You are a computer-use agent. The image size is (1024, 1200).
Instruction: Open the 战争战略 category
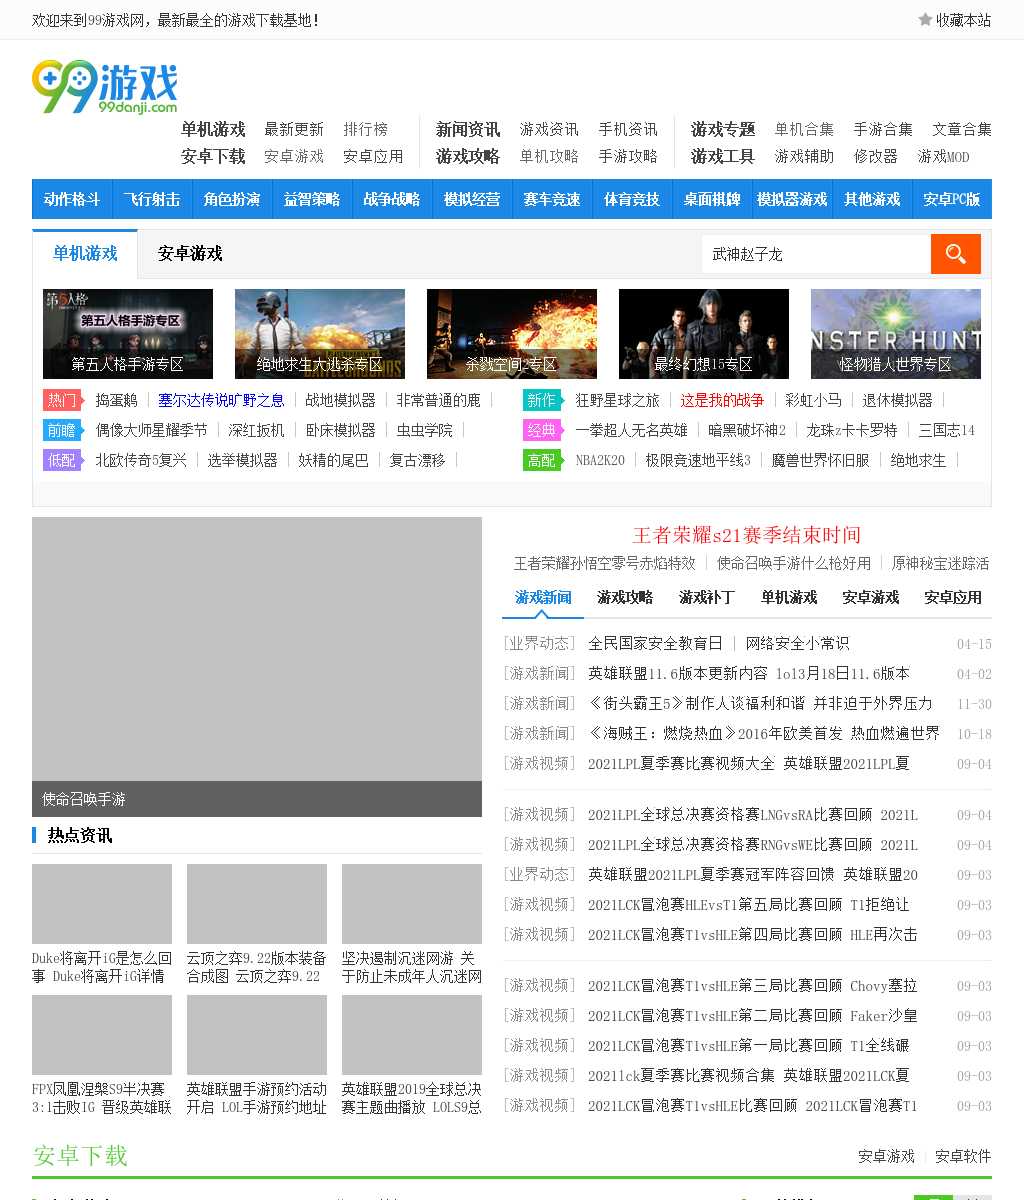pos(392,199)
